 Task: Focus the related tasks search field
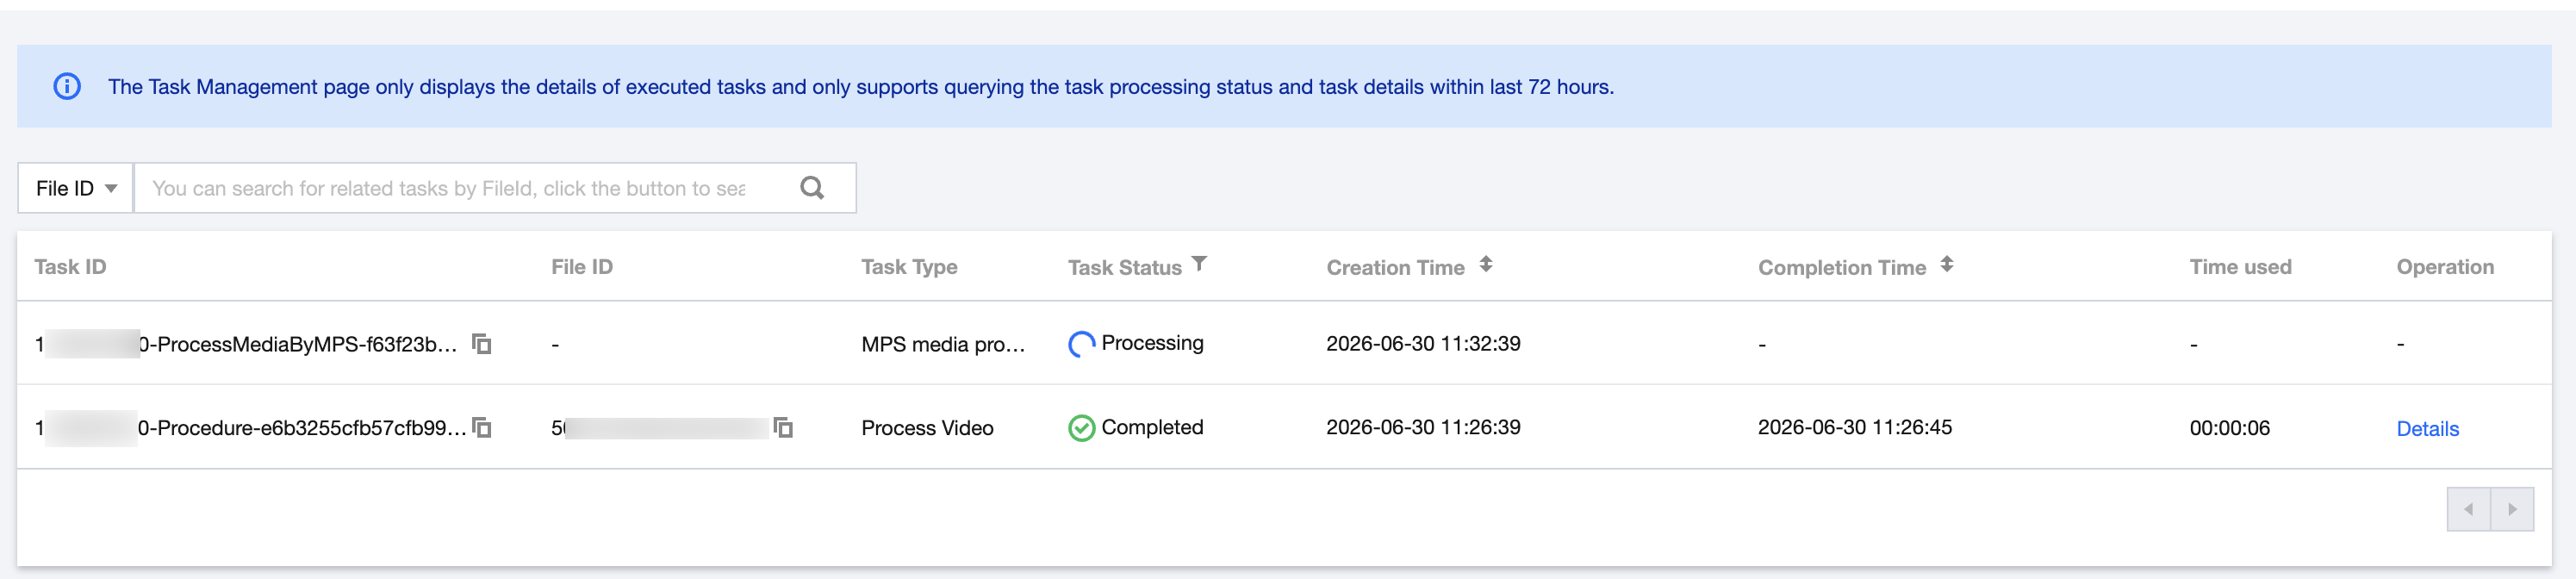pyautogui.click(x=465, y=188)
